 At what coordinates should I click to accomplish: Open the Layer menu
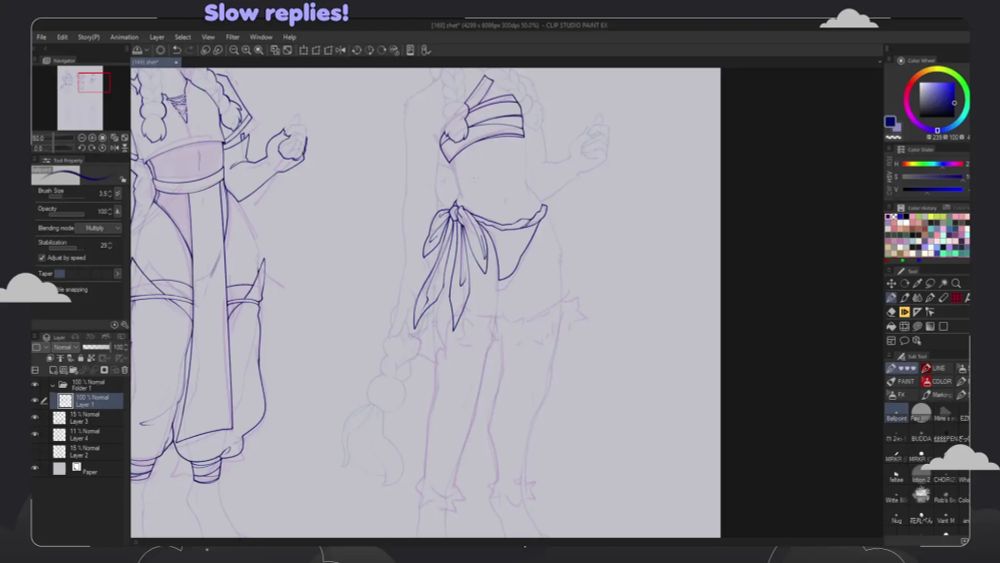point(157,37)
